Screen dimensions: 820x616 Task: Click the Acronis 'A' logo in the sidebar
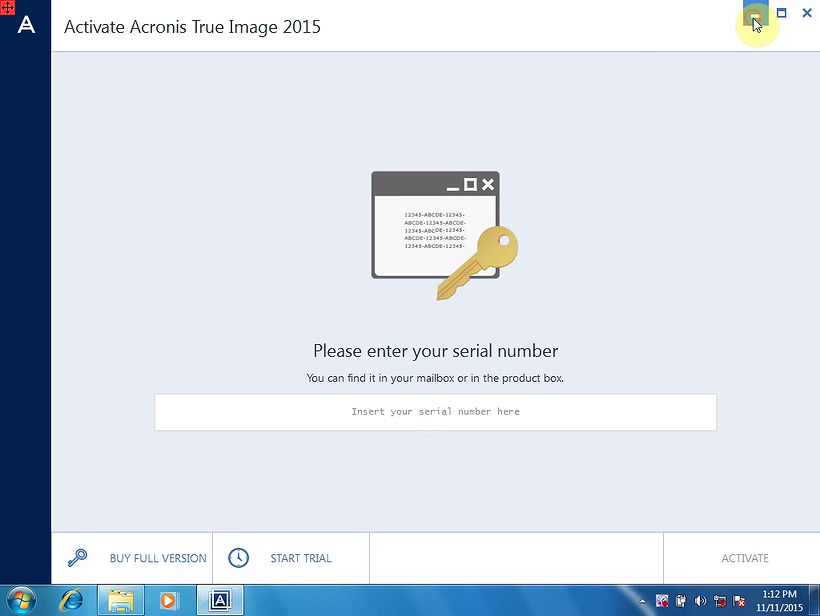click(26, 25)
